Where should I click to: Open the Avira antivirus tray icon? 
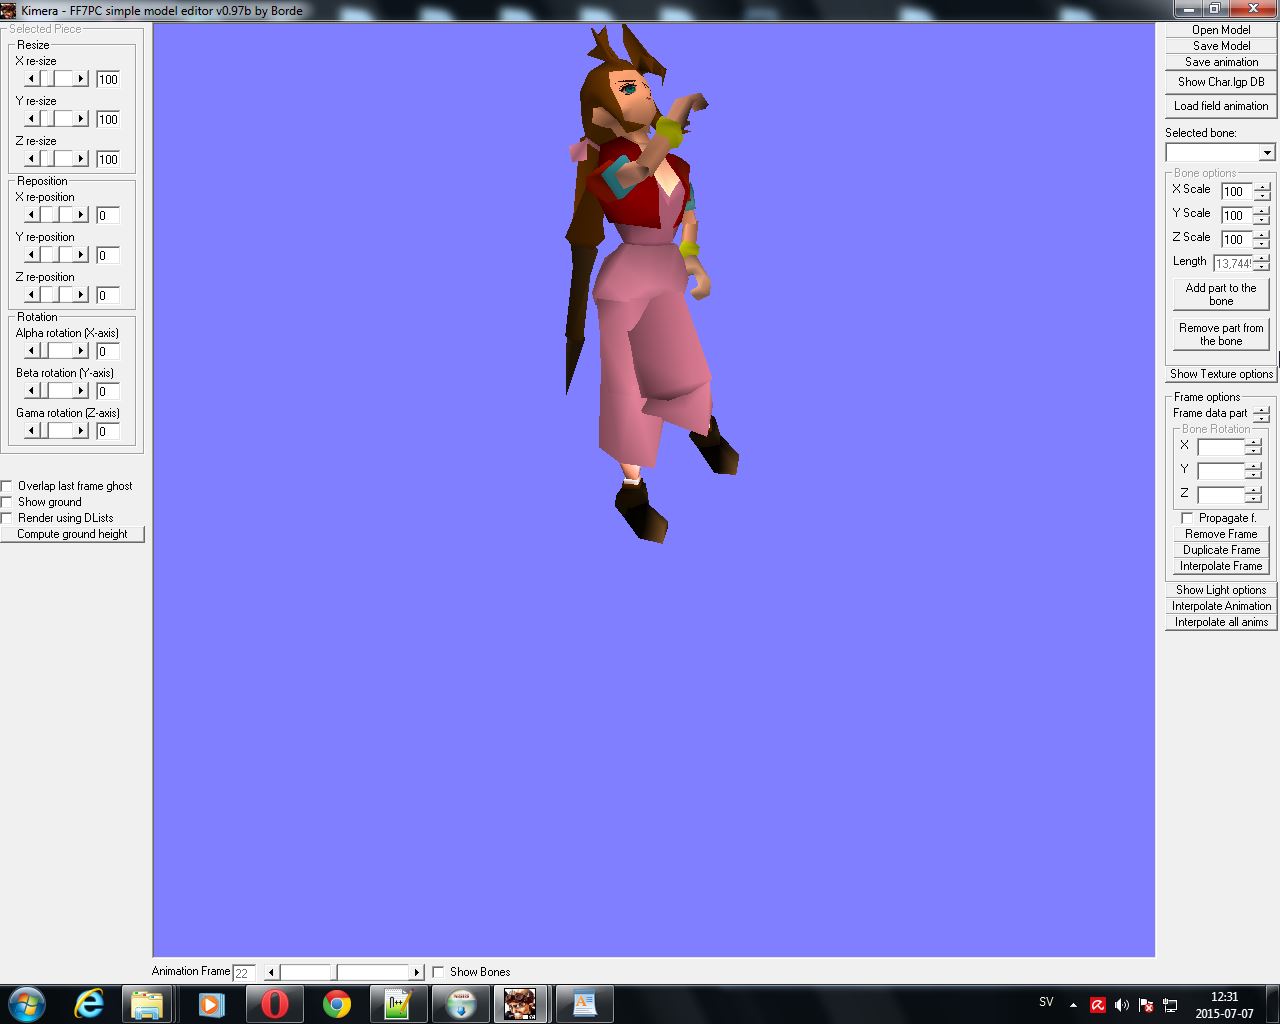click(x=1098, y=1005)
